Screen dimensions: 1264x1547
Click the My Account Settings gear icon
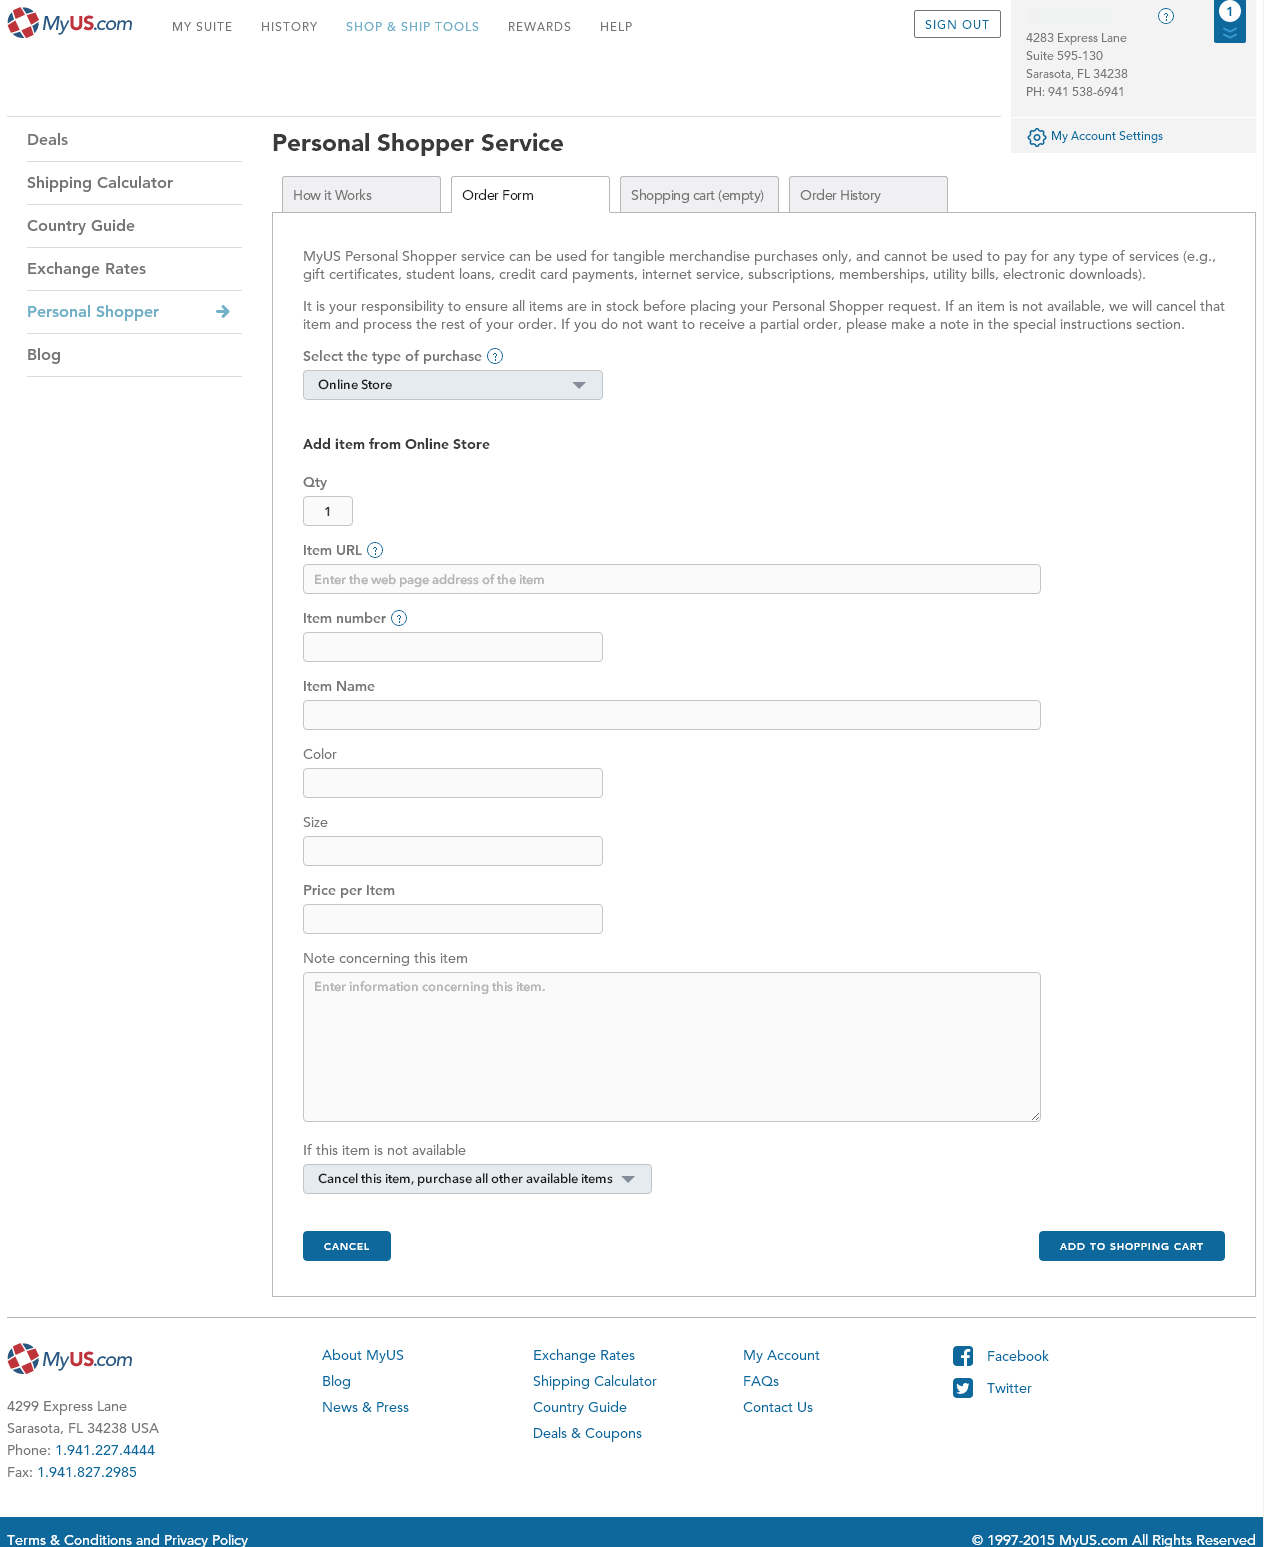(1037, 137)
